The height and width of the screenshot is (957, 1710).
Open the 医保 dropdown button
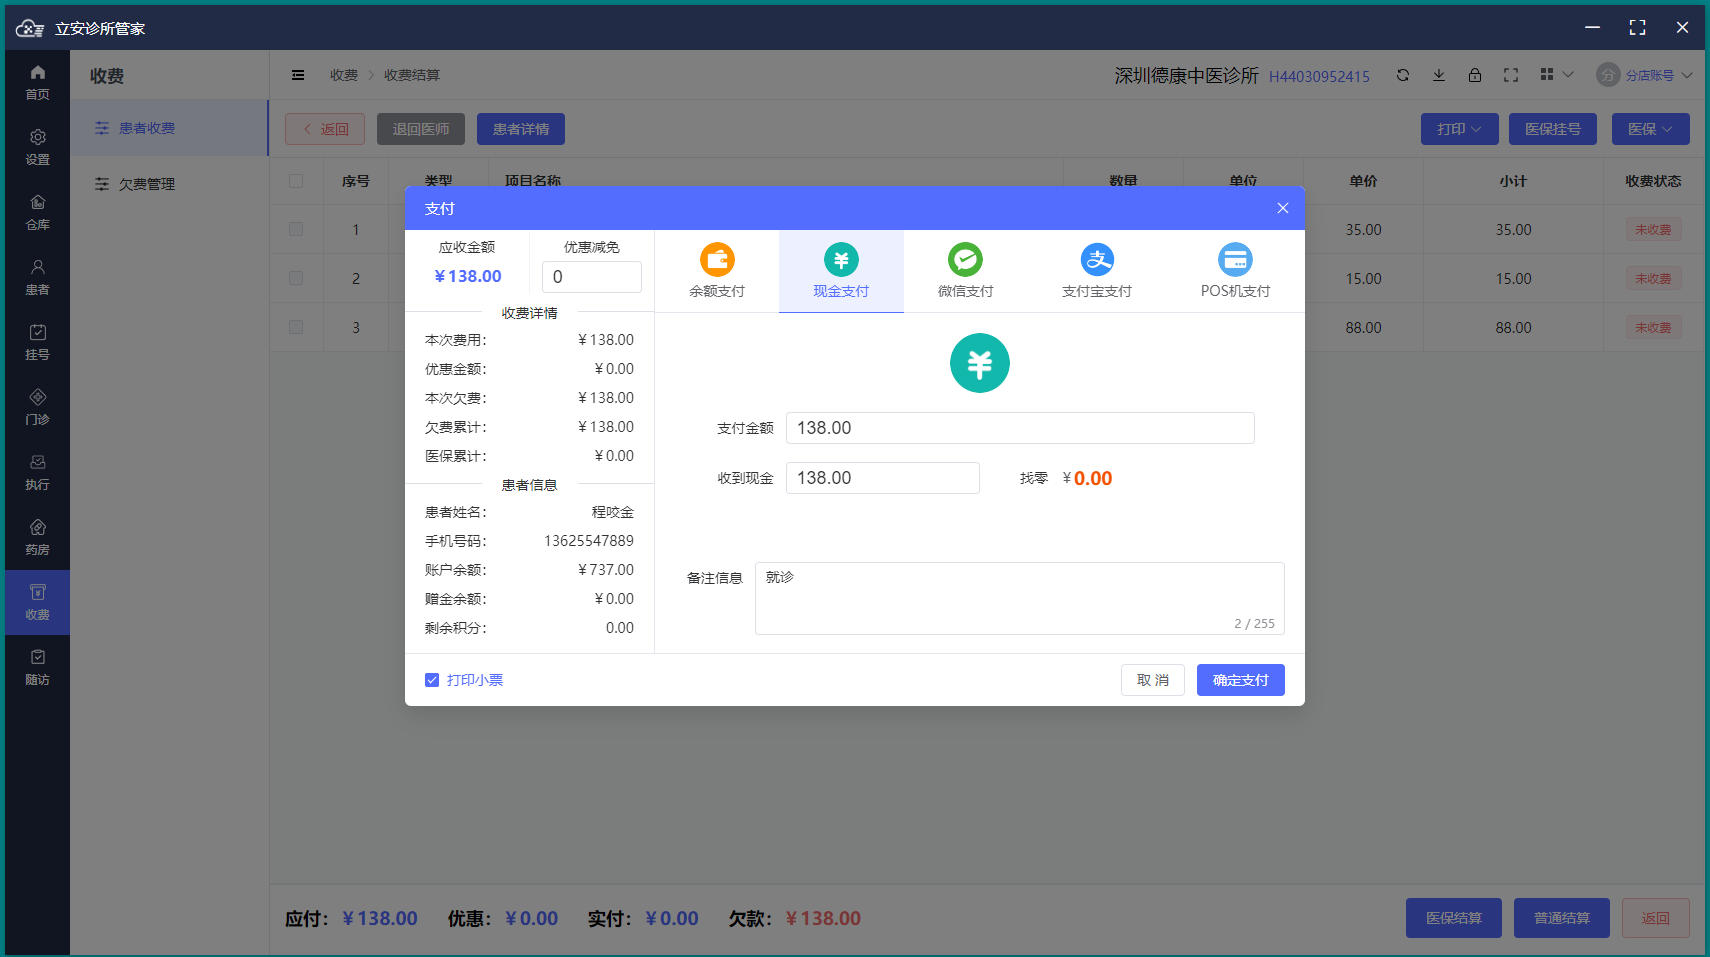pos(1651,129)
